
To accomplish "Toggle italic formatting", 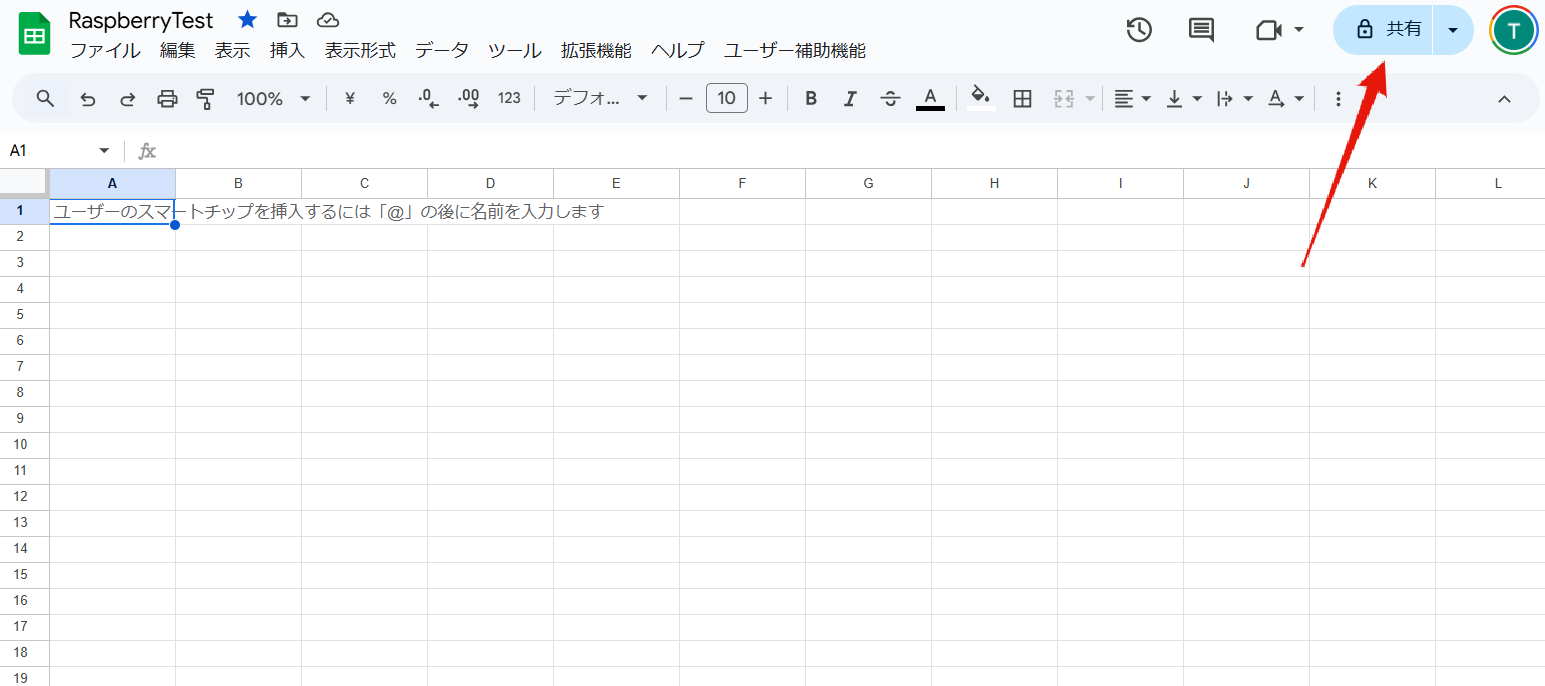I will click(850, 98).
